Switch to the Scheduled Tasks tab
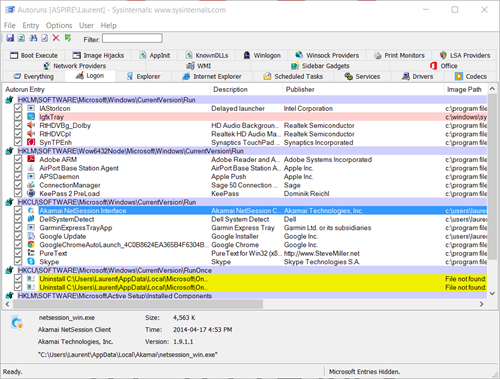This screenshot has height=379, width=500. click(294, 76)
